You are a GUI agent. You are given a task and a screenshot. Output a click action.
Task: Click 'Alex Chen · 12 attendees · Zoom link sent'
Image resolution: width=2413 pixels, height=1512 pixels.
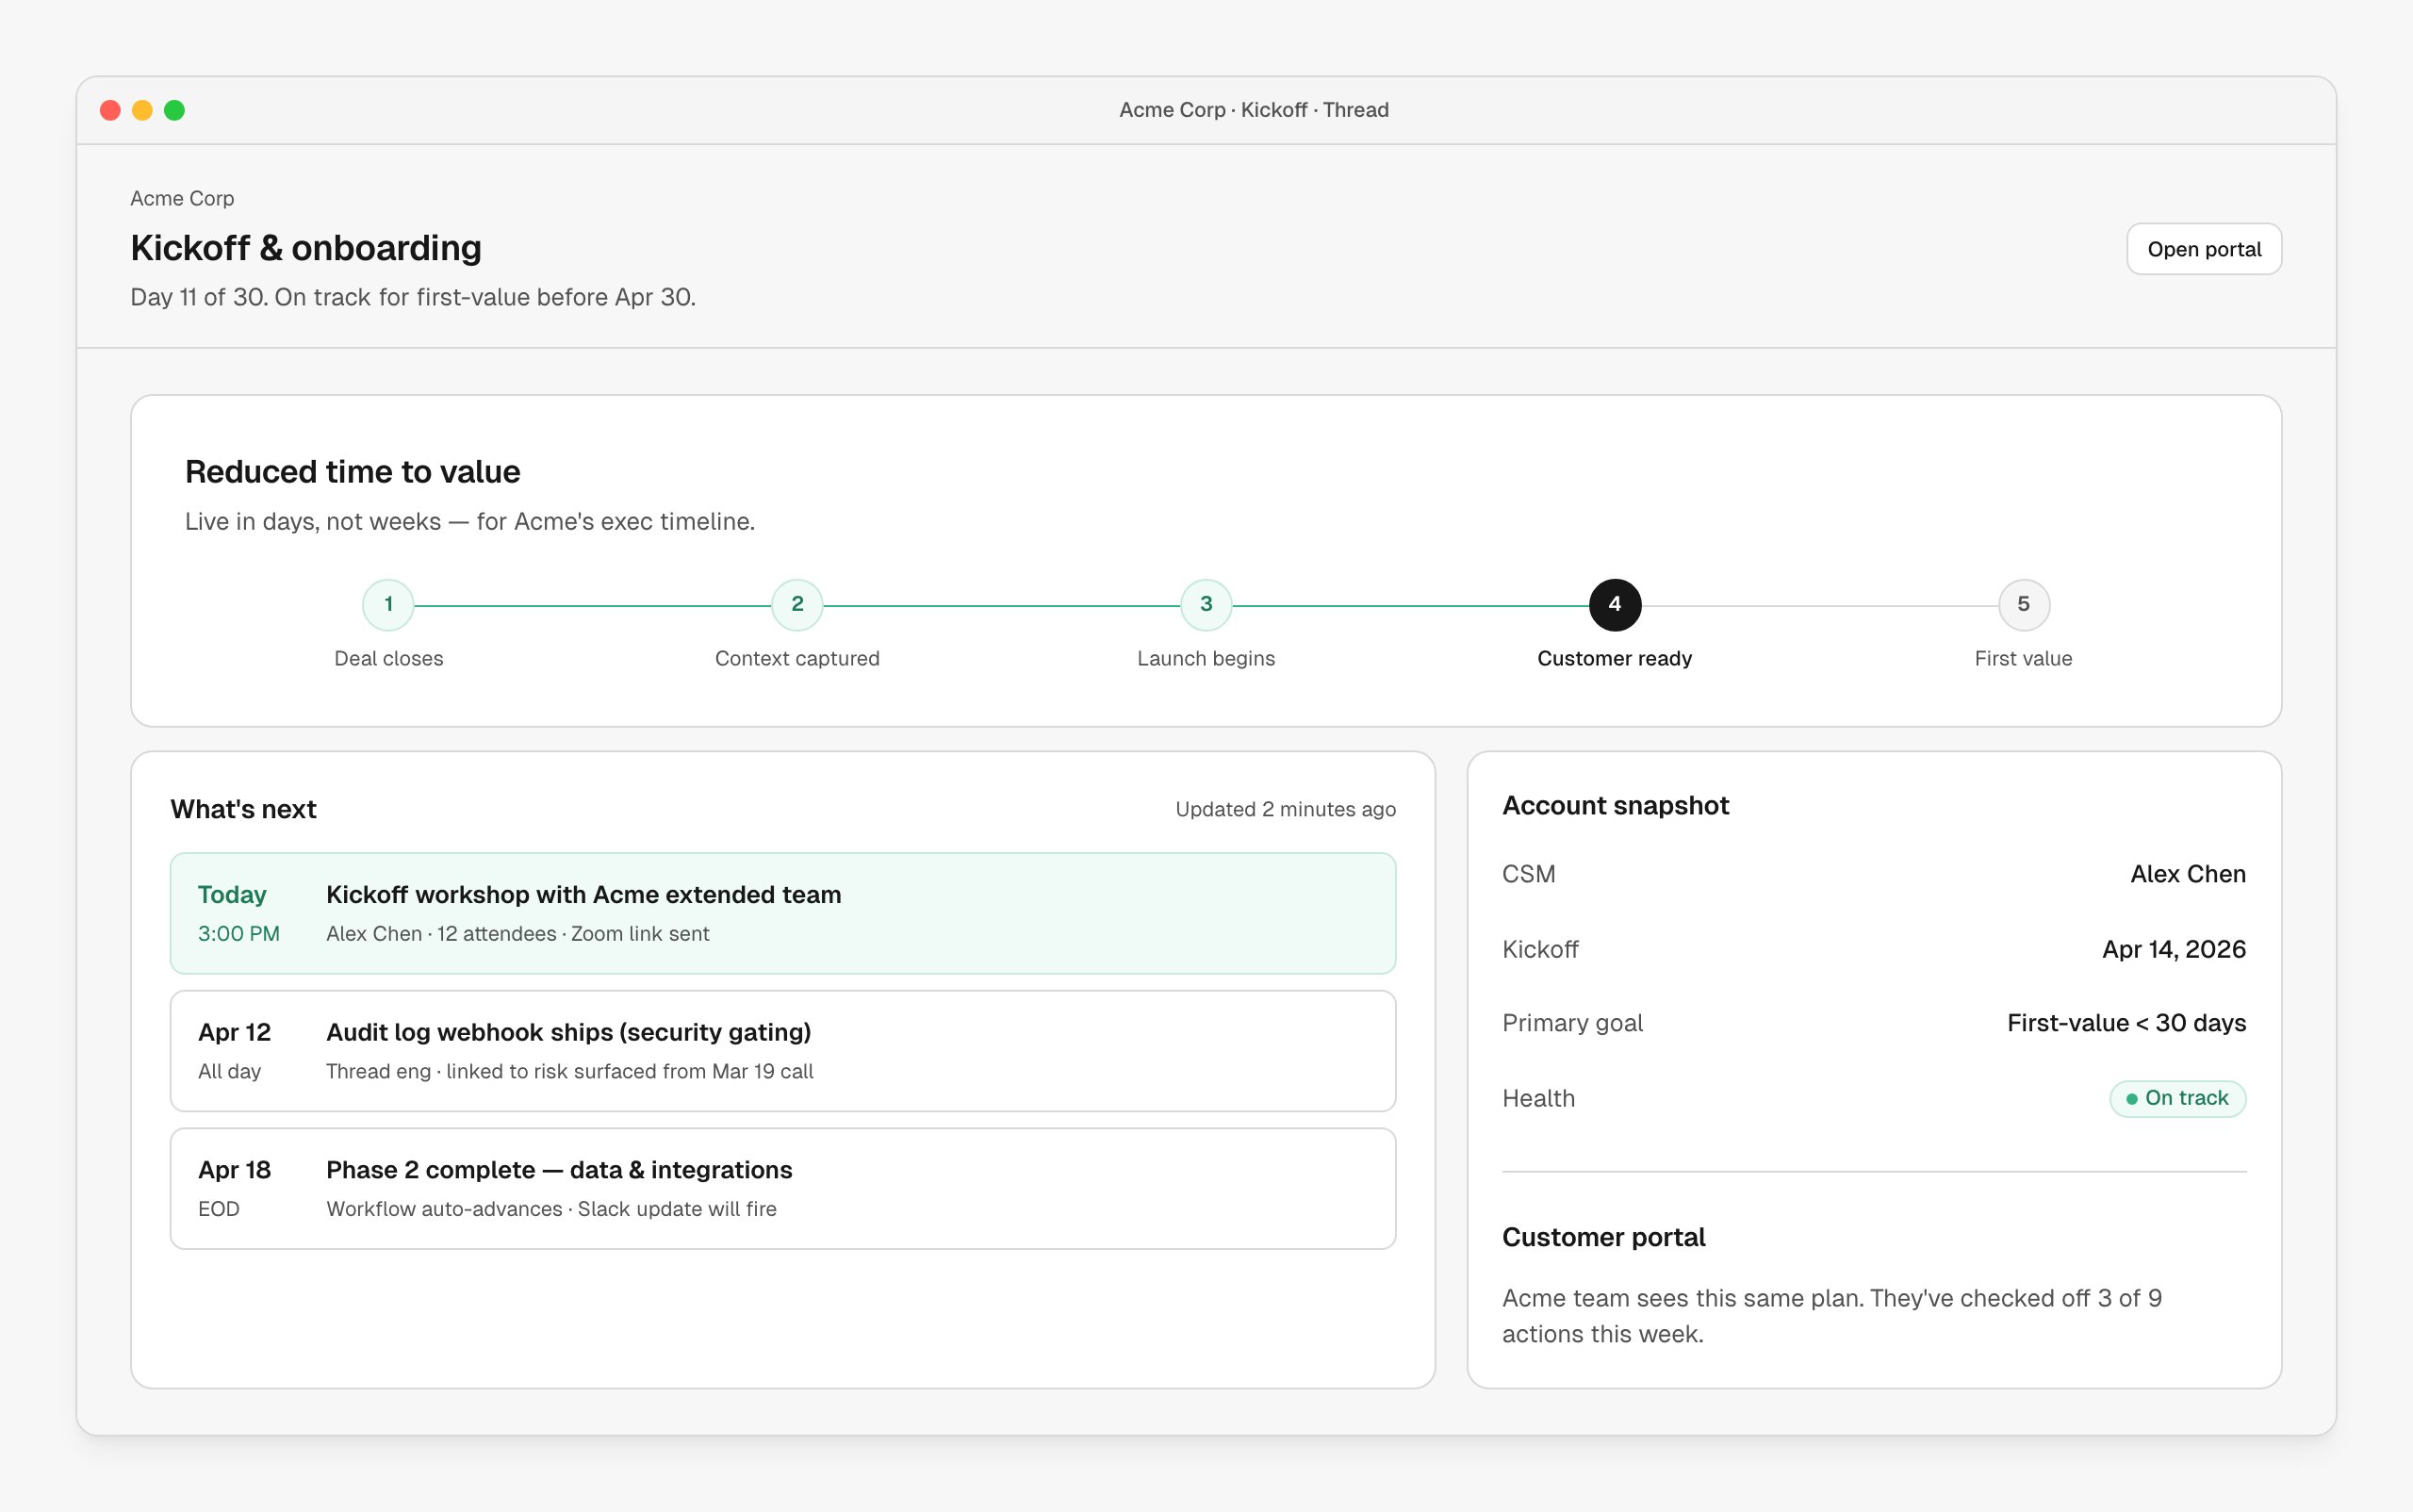(517, 933)
